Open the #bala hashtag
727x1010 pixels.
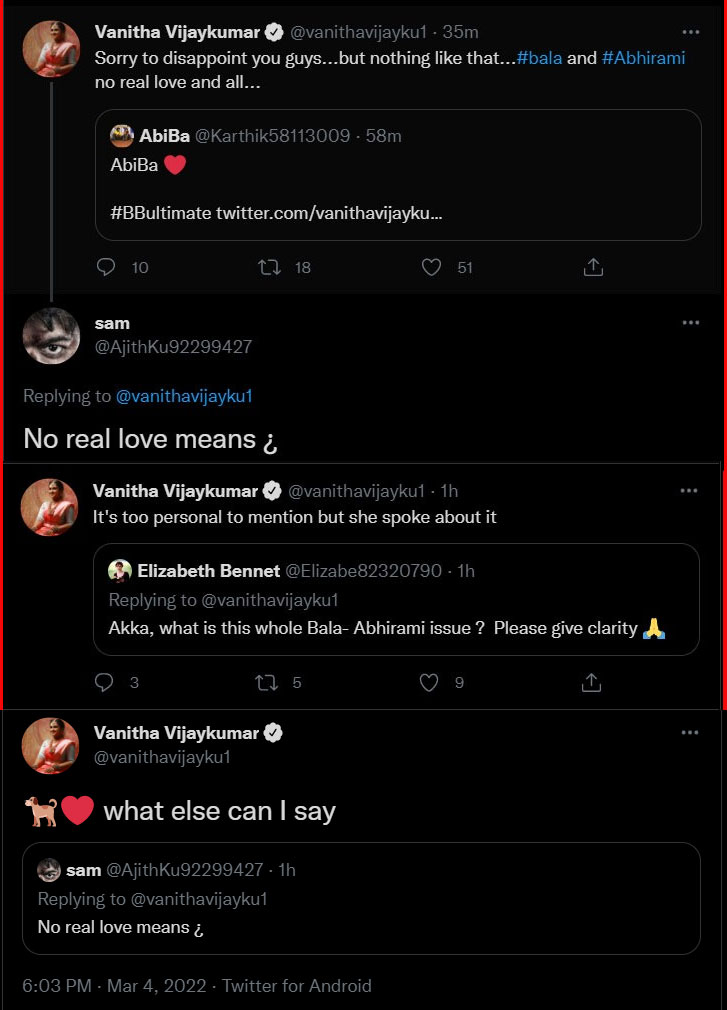[540, 58]
